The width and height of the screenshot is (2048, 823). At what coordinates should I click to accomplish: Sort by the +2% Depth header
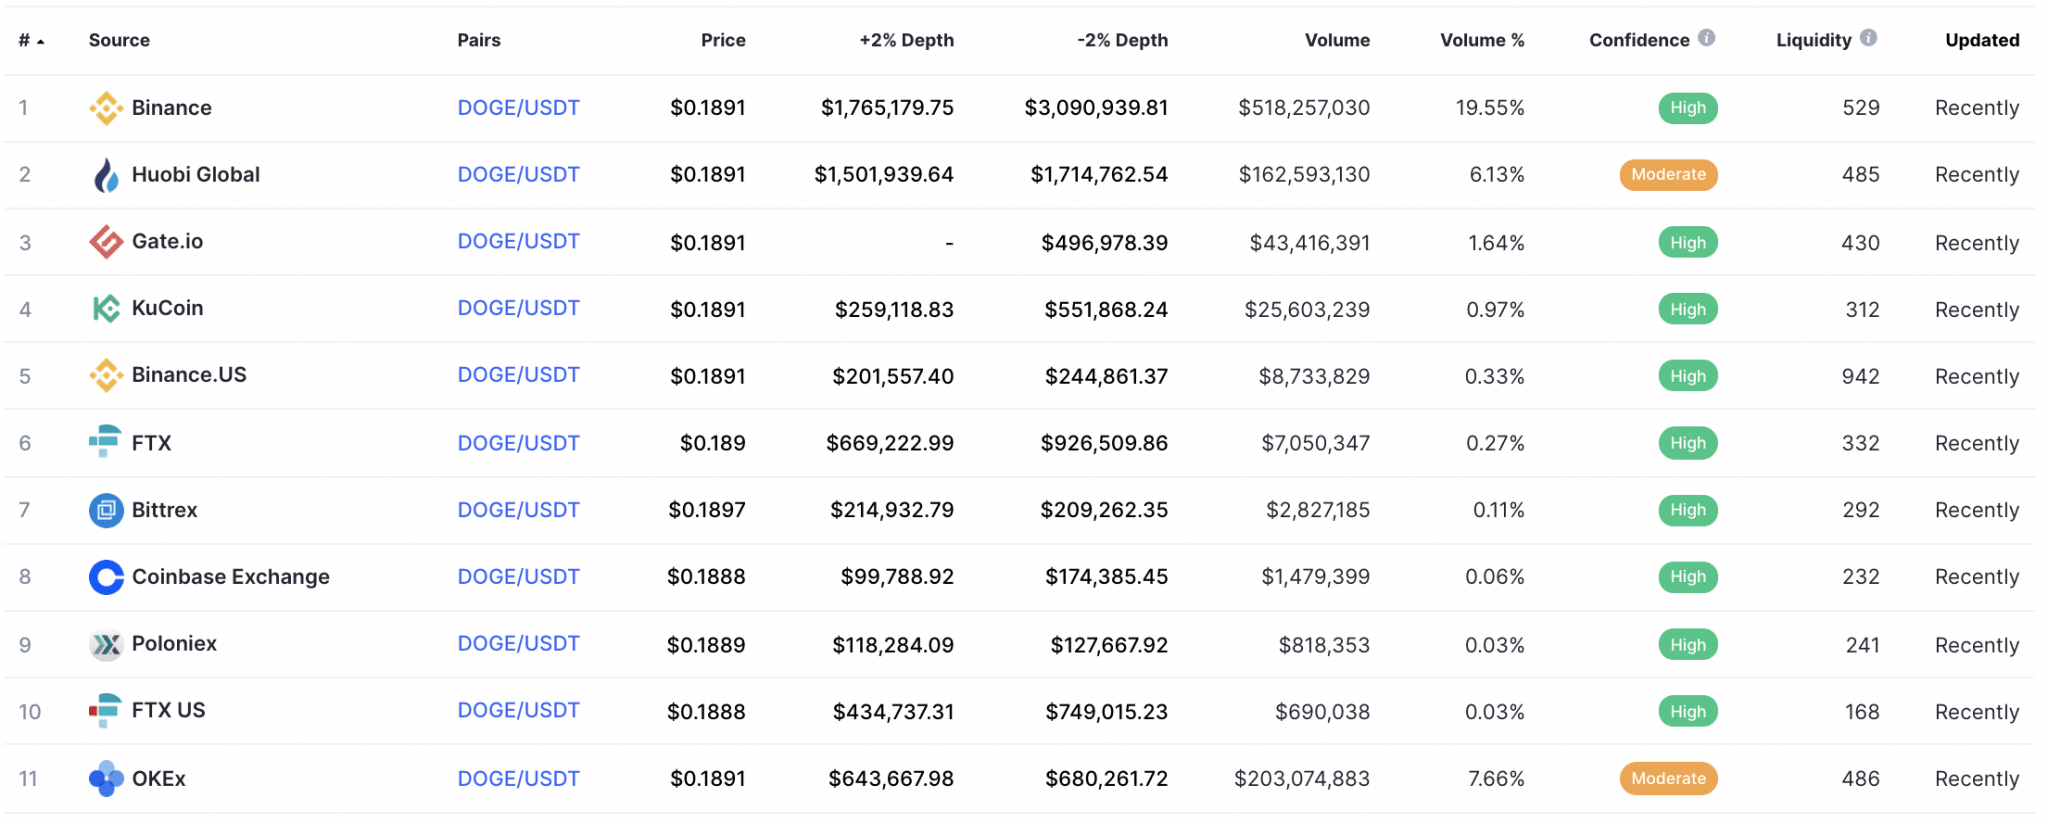click(906, 40)
